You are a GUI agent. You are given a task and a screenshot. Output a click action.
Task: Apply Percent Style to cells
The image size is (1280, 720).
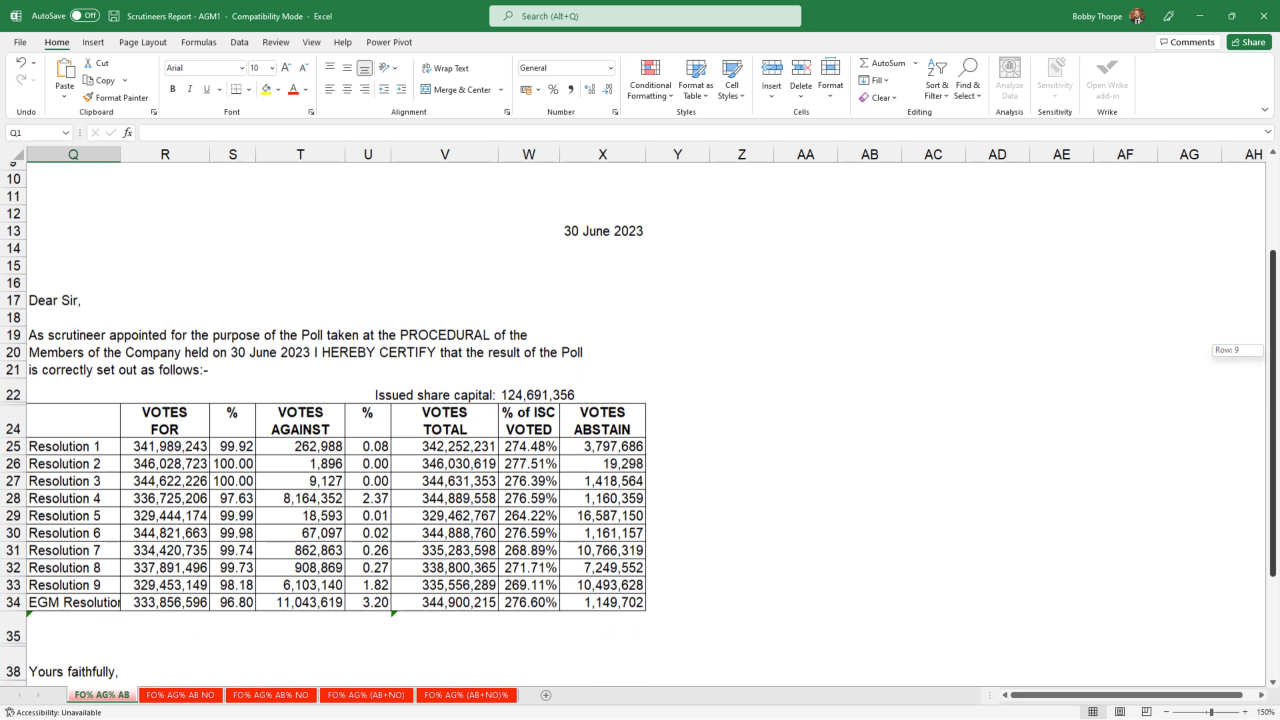tap(553, 89)
